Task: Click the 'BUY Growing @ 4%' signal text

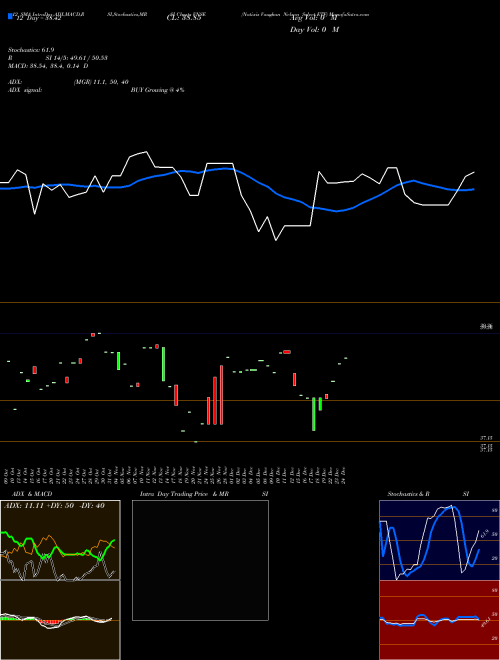Action: (157, 90)
